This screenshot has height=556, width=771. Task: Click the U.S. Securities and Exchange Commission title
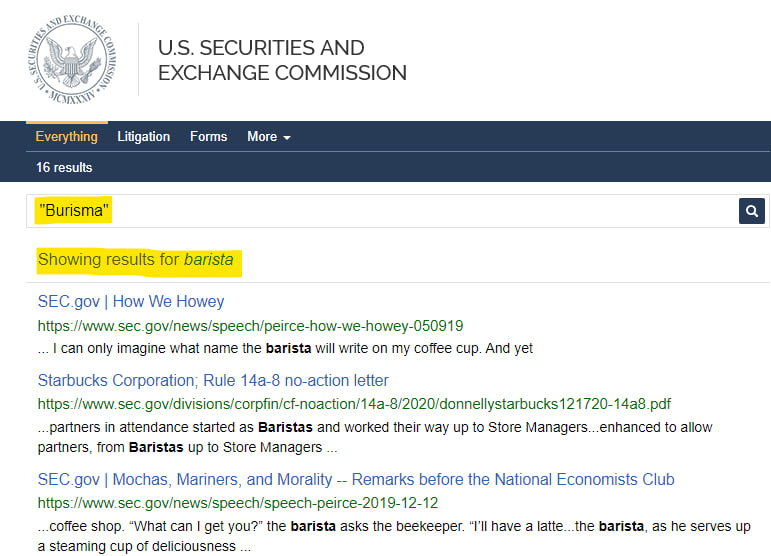click(x=282, y=61)
